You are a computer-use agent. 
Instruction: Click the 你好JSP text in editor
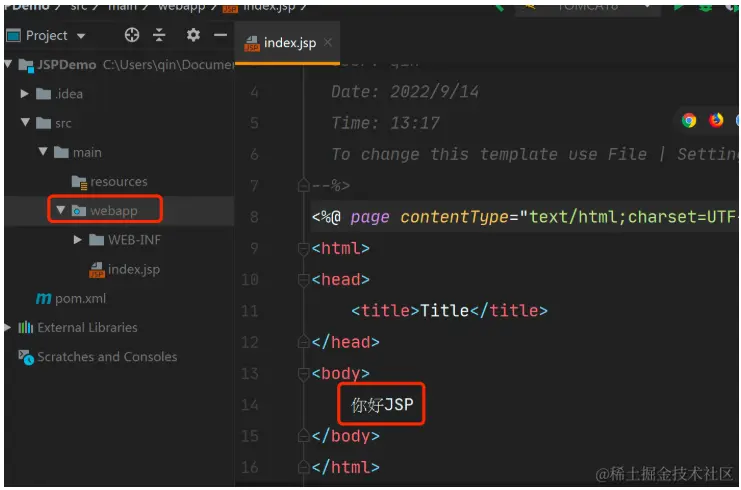point(382,405)
